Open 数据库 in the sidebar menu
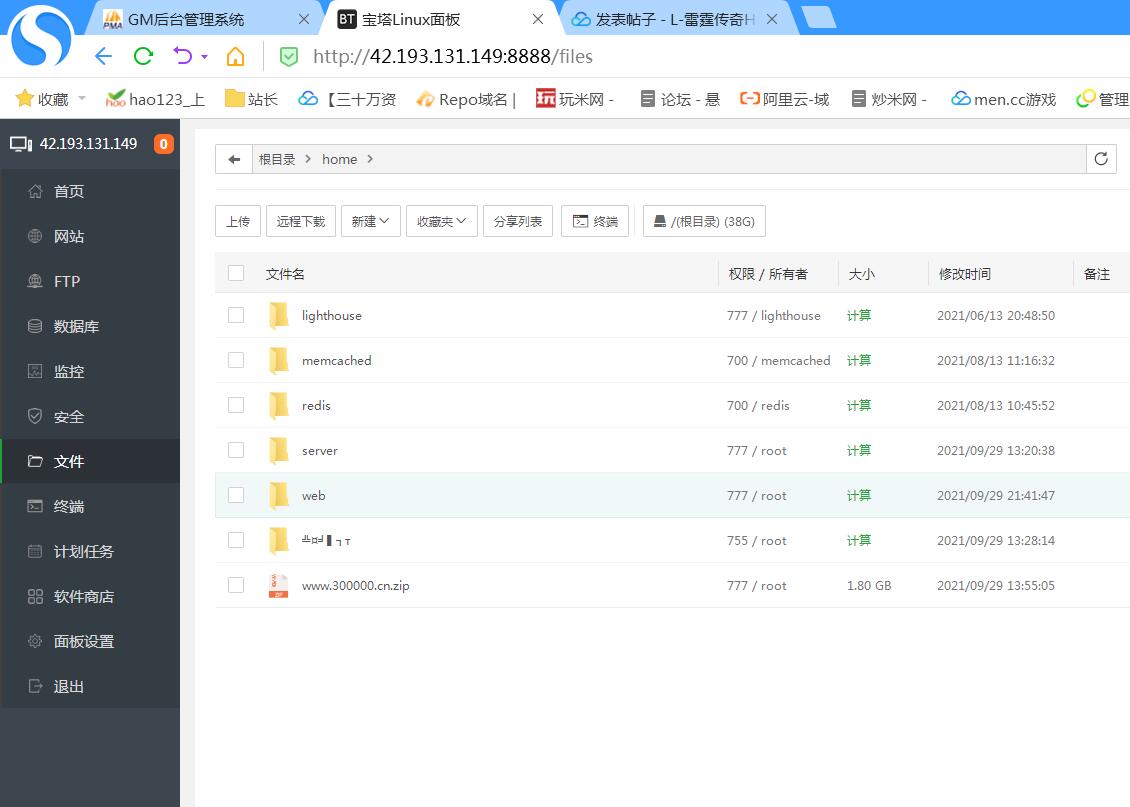The height and width of the screenshot is (807, 1130). click(76, 326)
